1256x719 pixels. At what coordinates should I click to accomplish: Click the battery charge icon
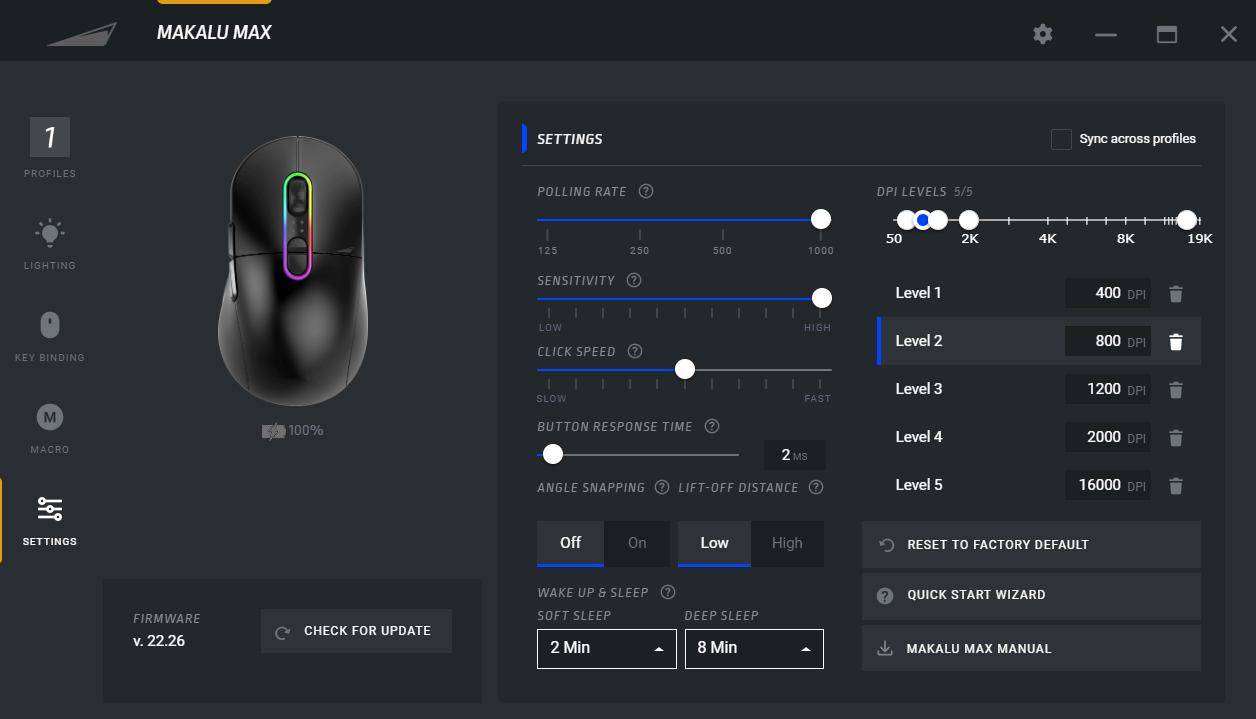pyautogui.click(x=273, y=431)
